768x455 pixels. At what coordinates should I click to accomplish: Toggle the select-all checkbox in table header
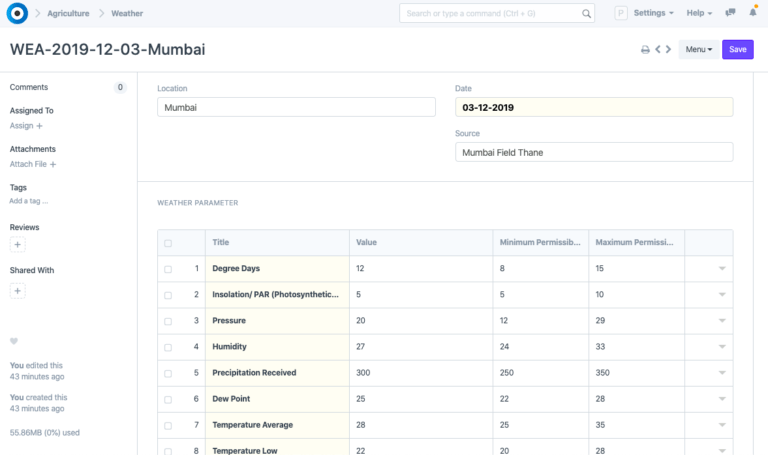point(168,243)
